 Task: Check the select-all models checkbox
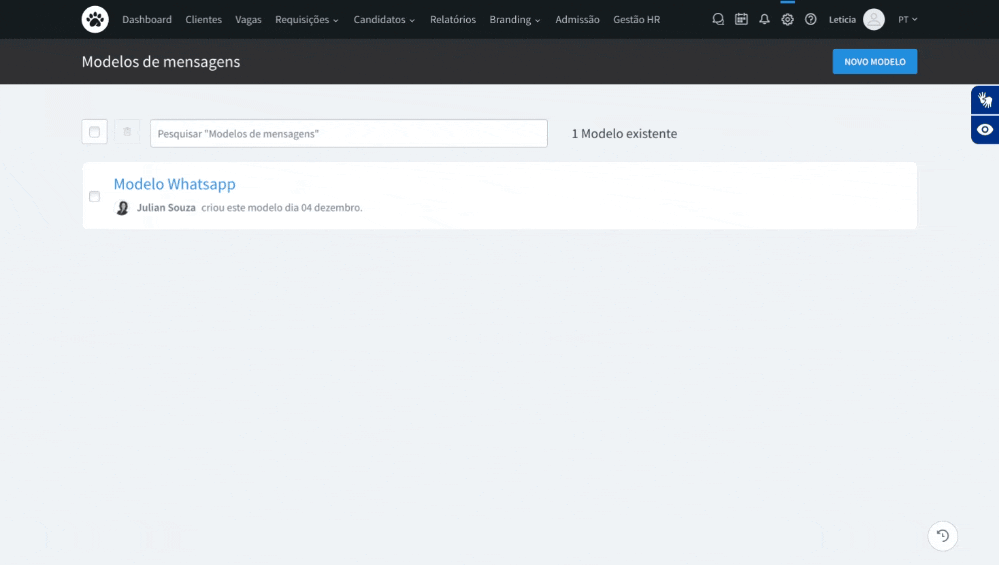pos(94,132)
